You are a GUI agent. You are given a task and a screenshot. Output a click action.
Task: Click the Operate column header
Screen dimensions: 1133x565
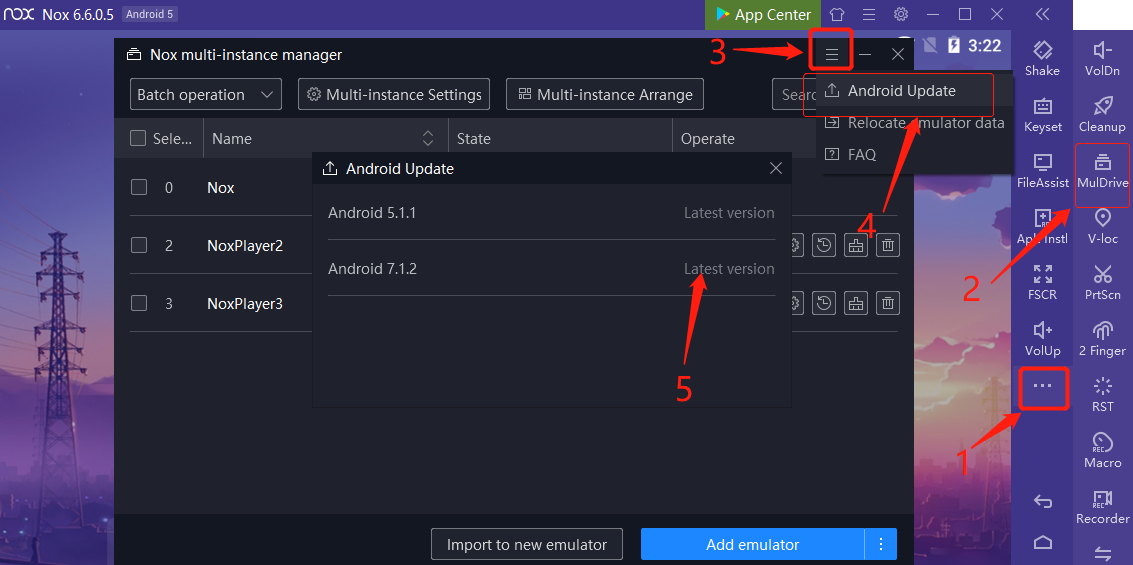tap(707, 138)
